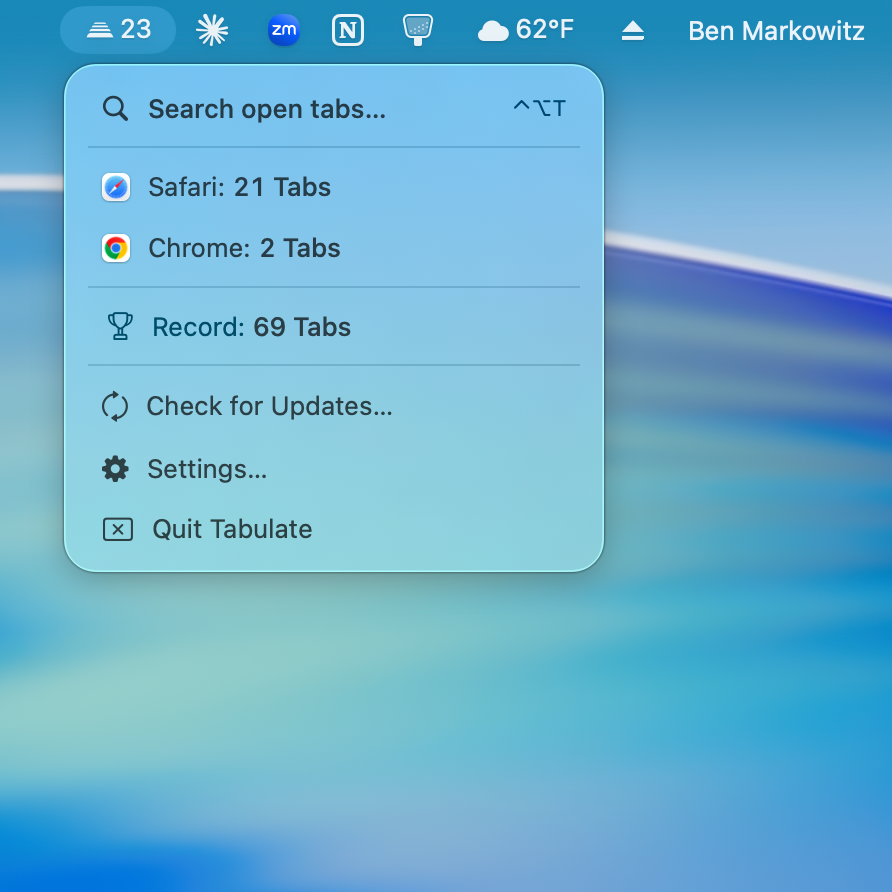This screenshot has height=892, width=892.
Task: Open the weather item showing 62°F
Action: [526, 30]
